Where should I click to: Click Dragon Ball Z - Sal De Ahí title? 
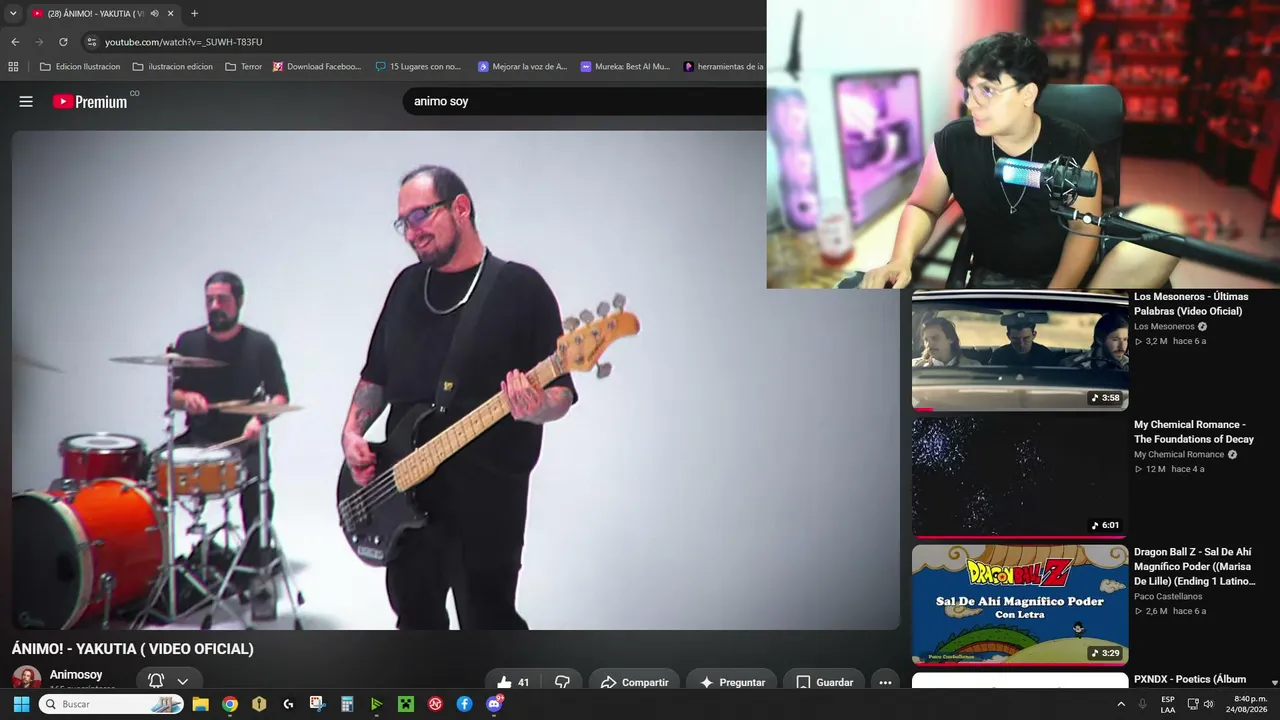(x=1194, y=566)
